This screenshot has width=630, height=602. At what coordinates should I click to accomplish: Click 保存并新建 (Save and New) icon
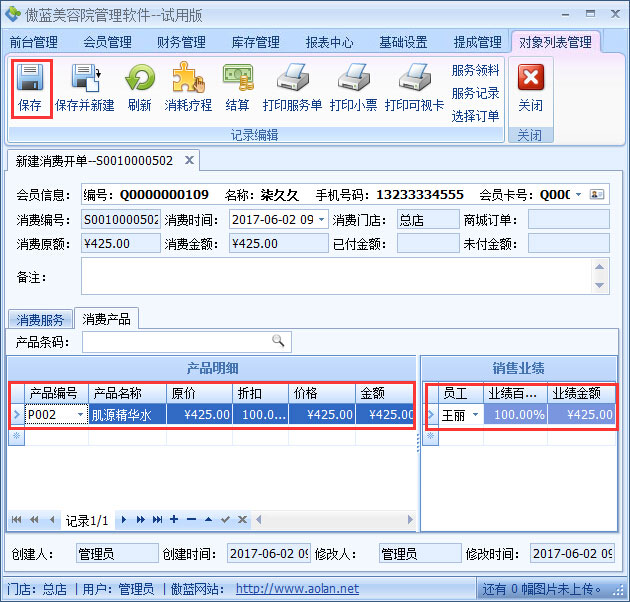click(84, 79)
